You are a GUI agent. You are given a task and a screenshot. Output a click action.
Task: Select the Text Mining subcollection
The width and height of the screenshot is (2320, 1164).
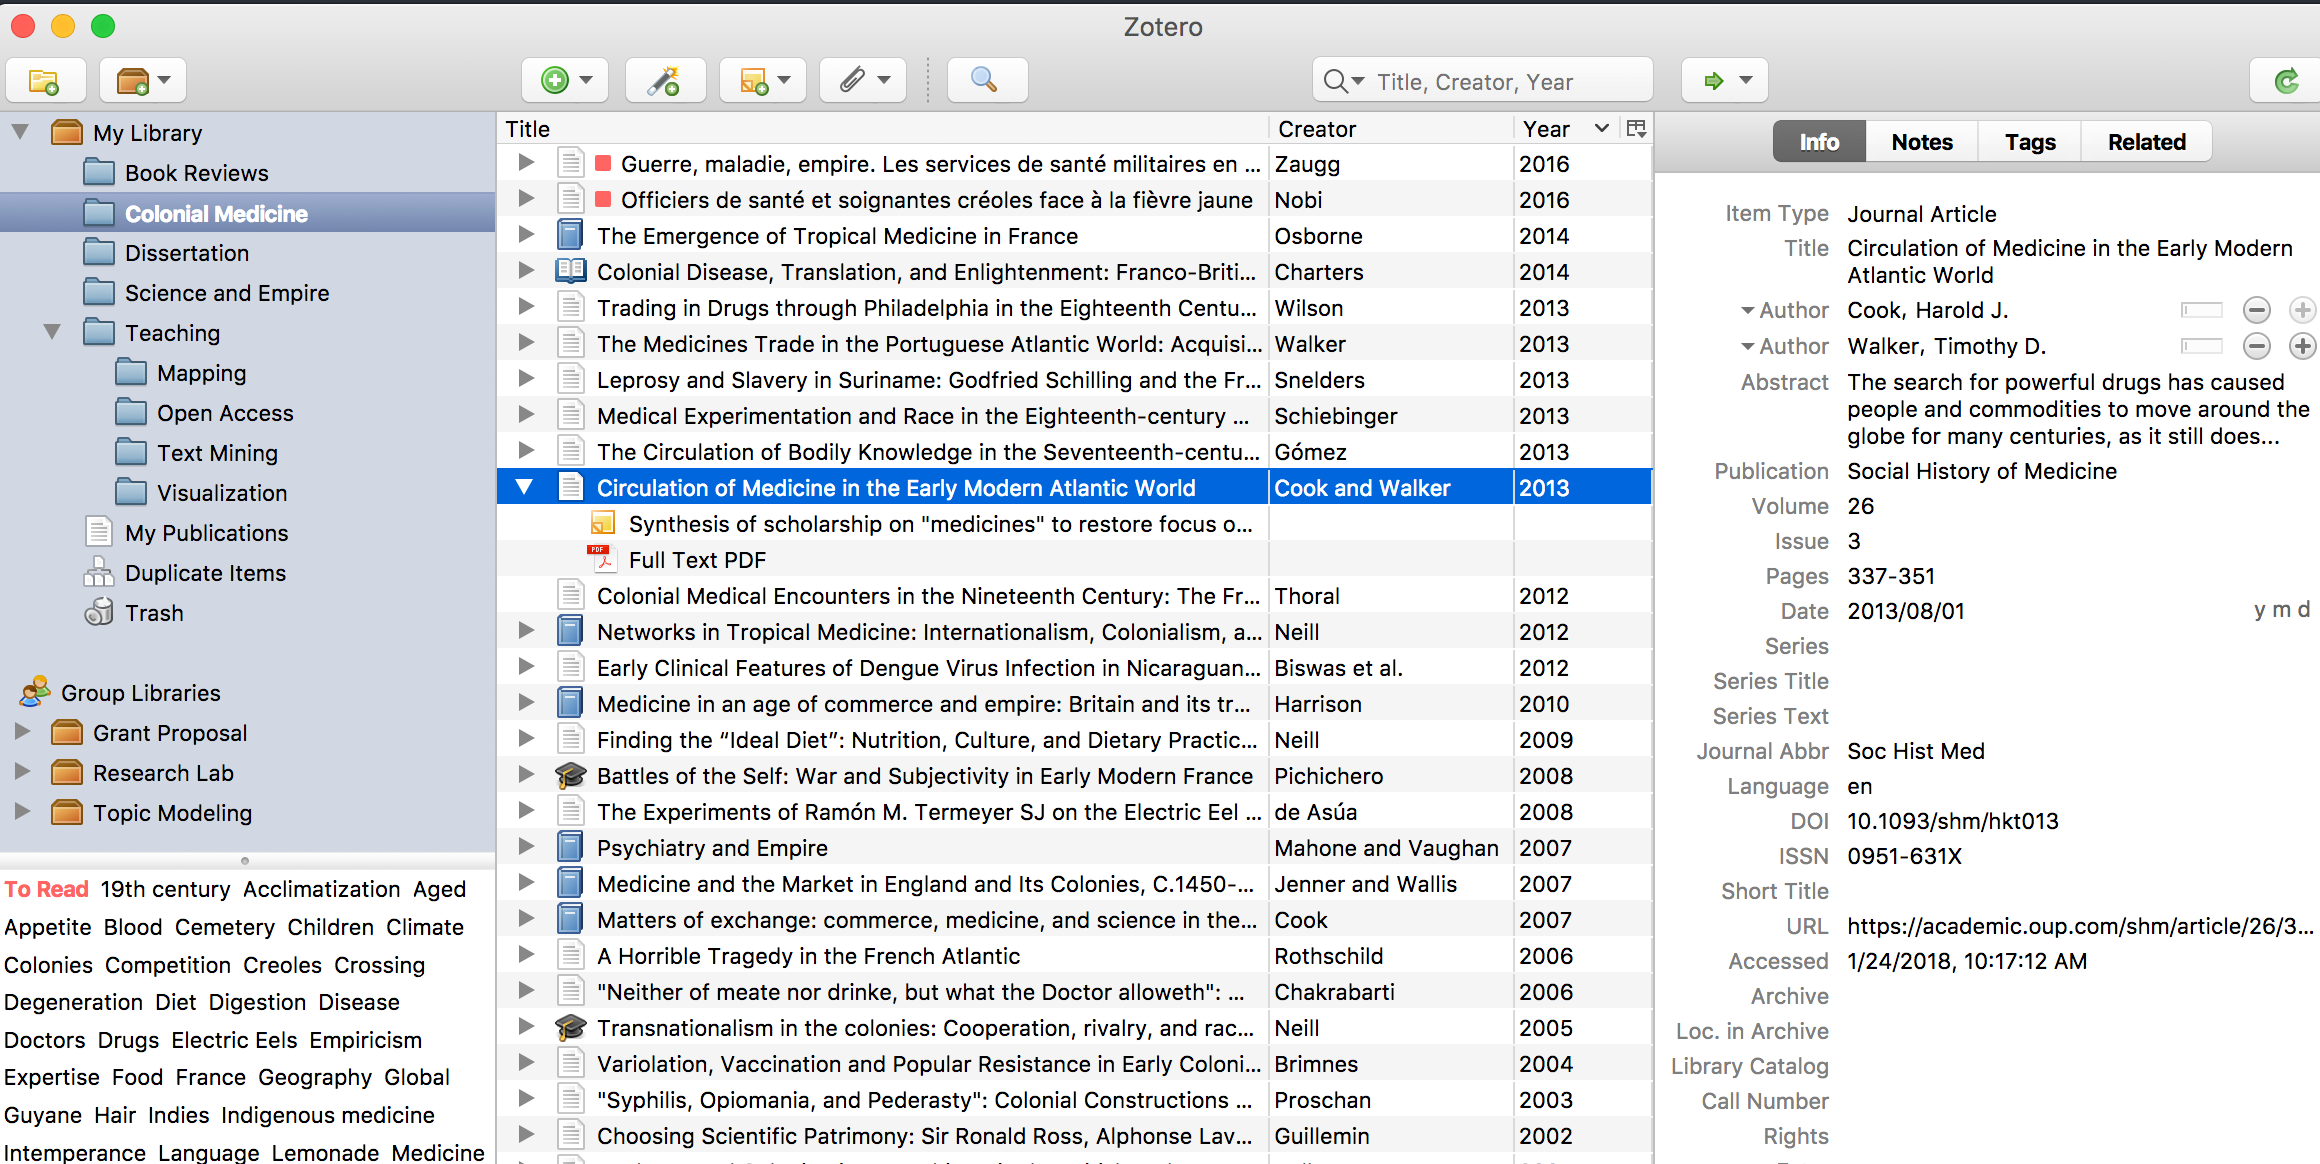click(217, 453)
